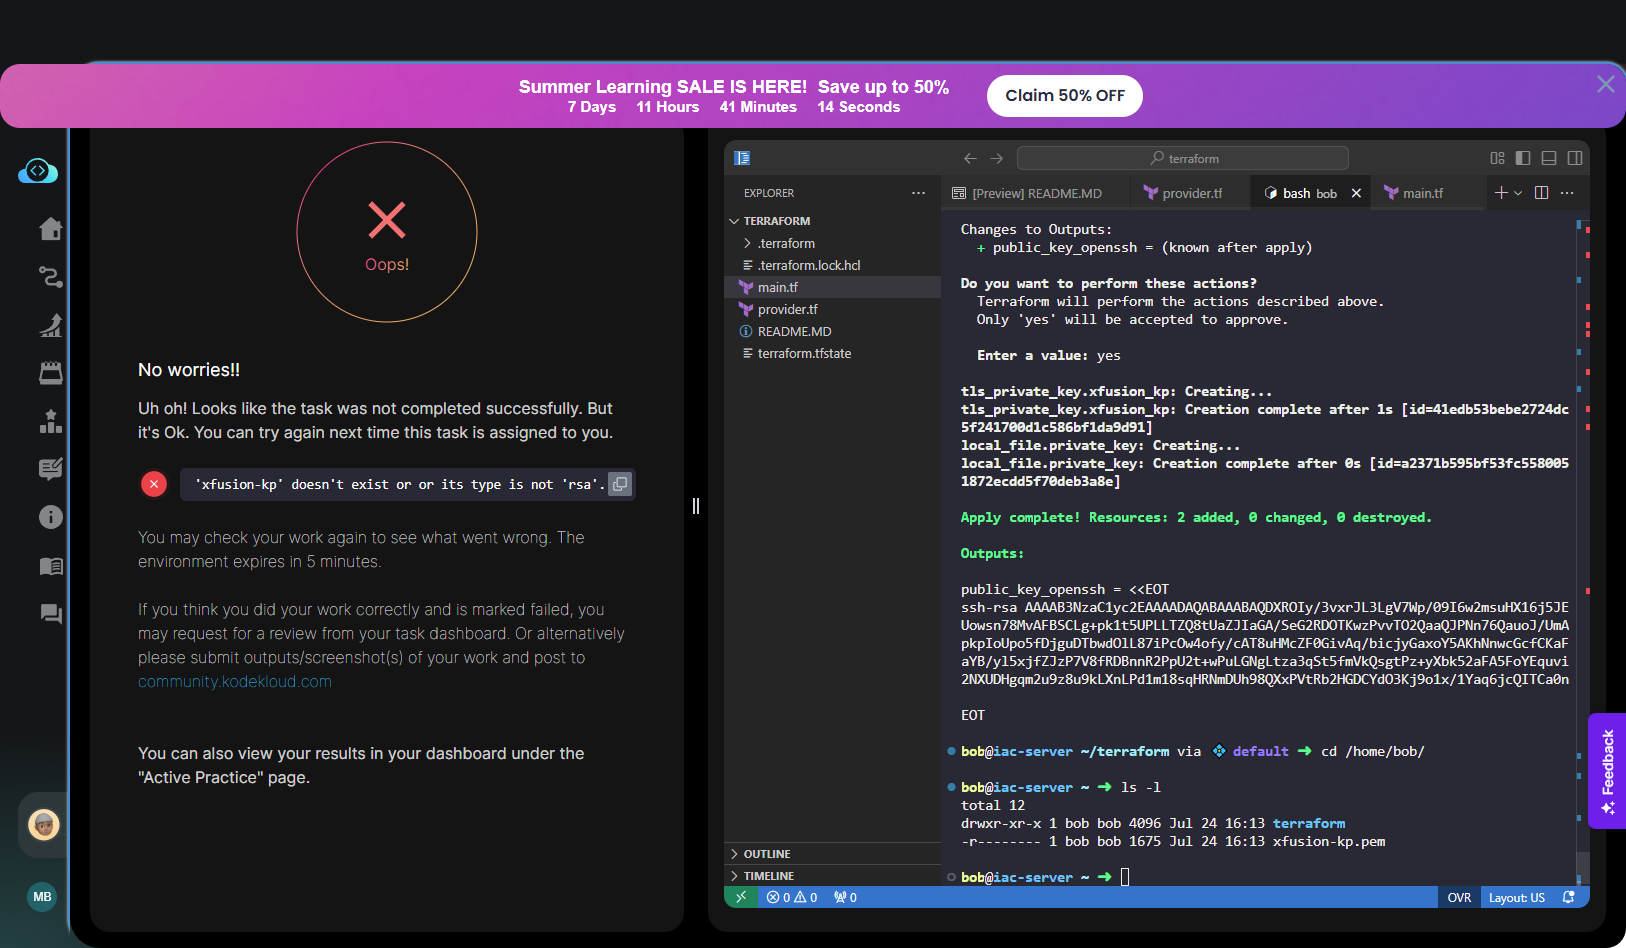Screen dimensions: 1626x948
Task: Go back with left arrow
Action: point(970,158)
